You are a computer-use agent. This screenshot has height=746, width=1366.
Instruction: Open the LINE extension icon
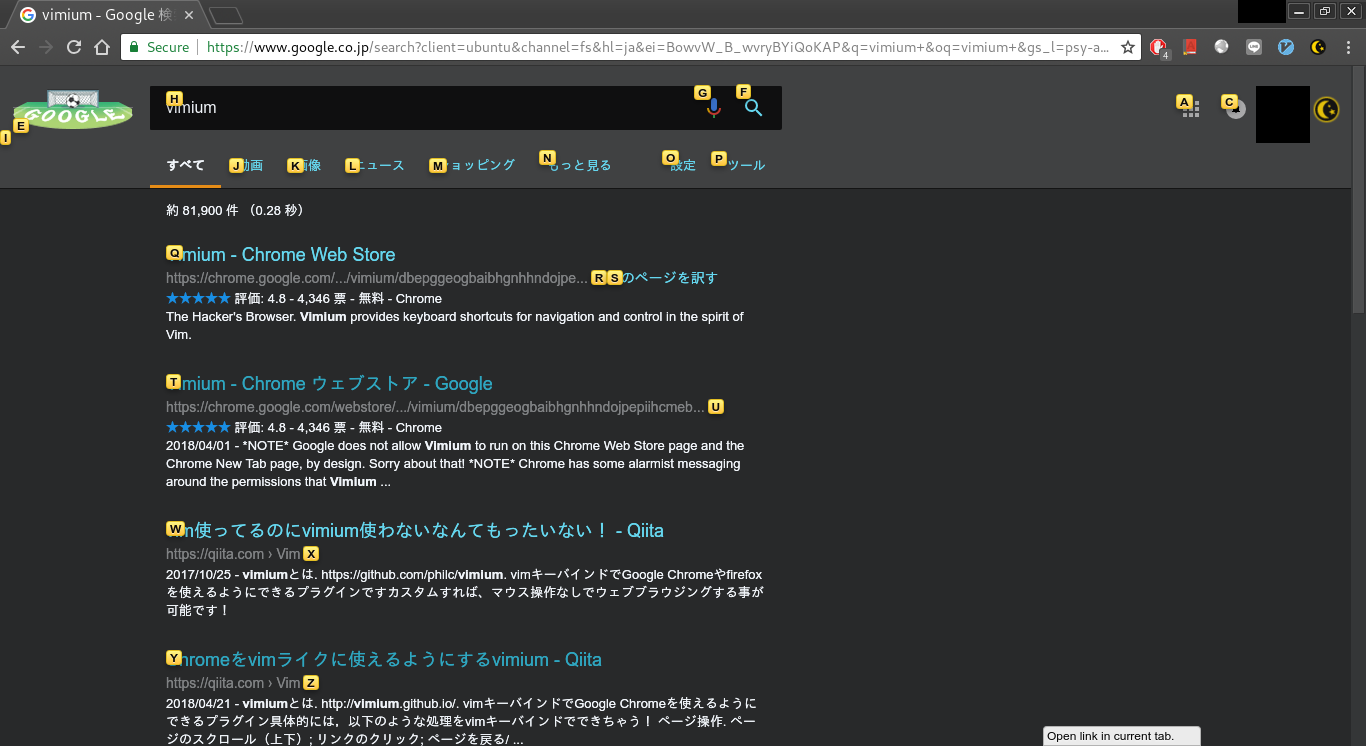click(x=1254, y=47)
